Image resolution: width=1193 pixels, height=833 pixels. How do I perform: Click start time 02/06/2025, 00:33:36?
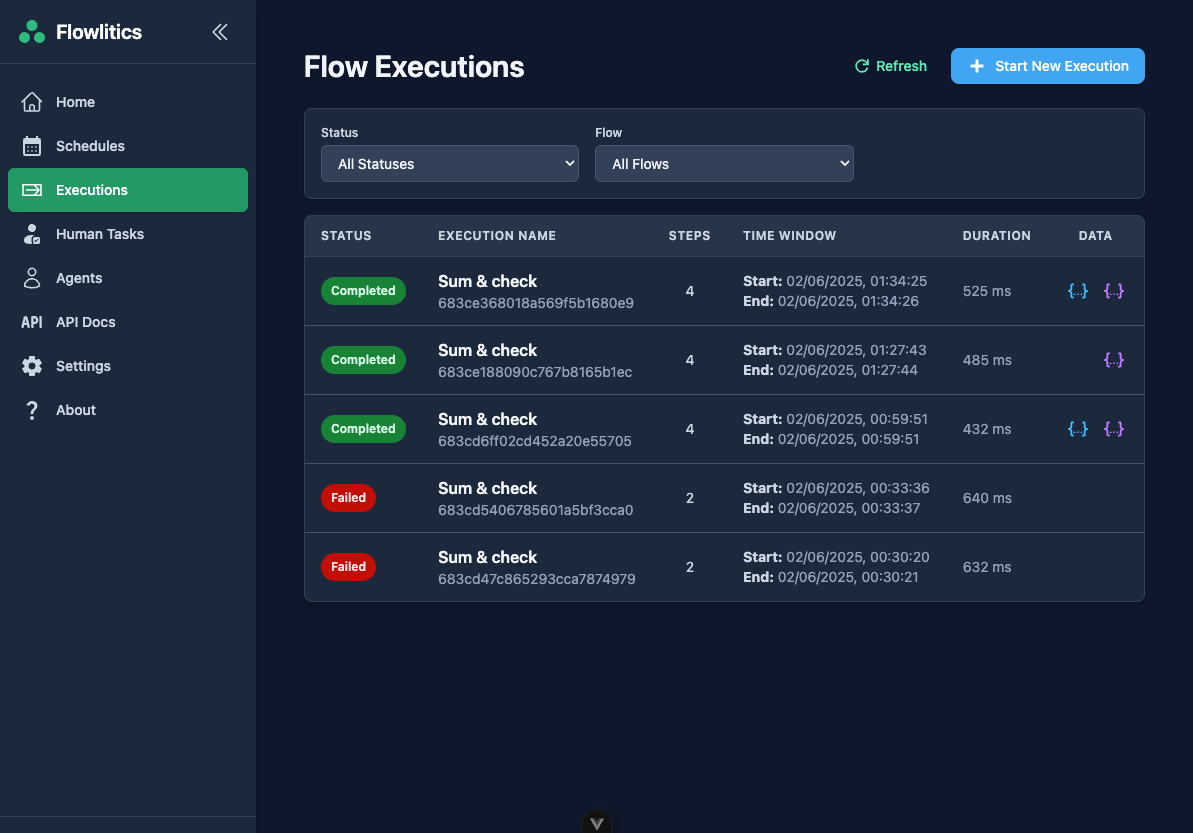click(857, 488)
